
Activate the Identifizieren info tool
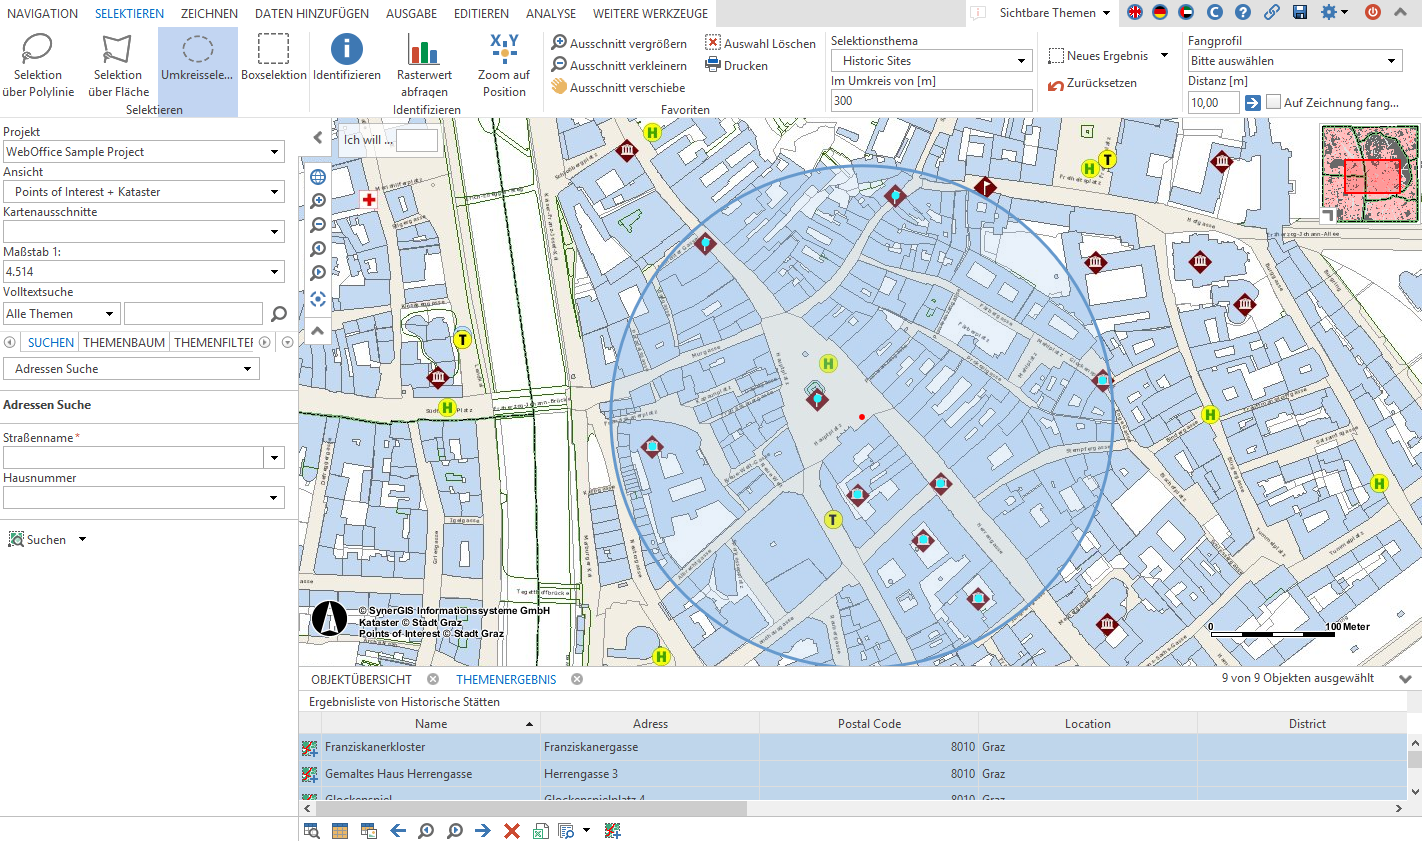pos(346,59)
